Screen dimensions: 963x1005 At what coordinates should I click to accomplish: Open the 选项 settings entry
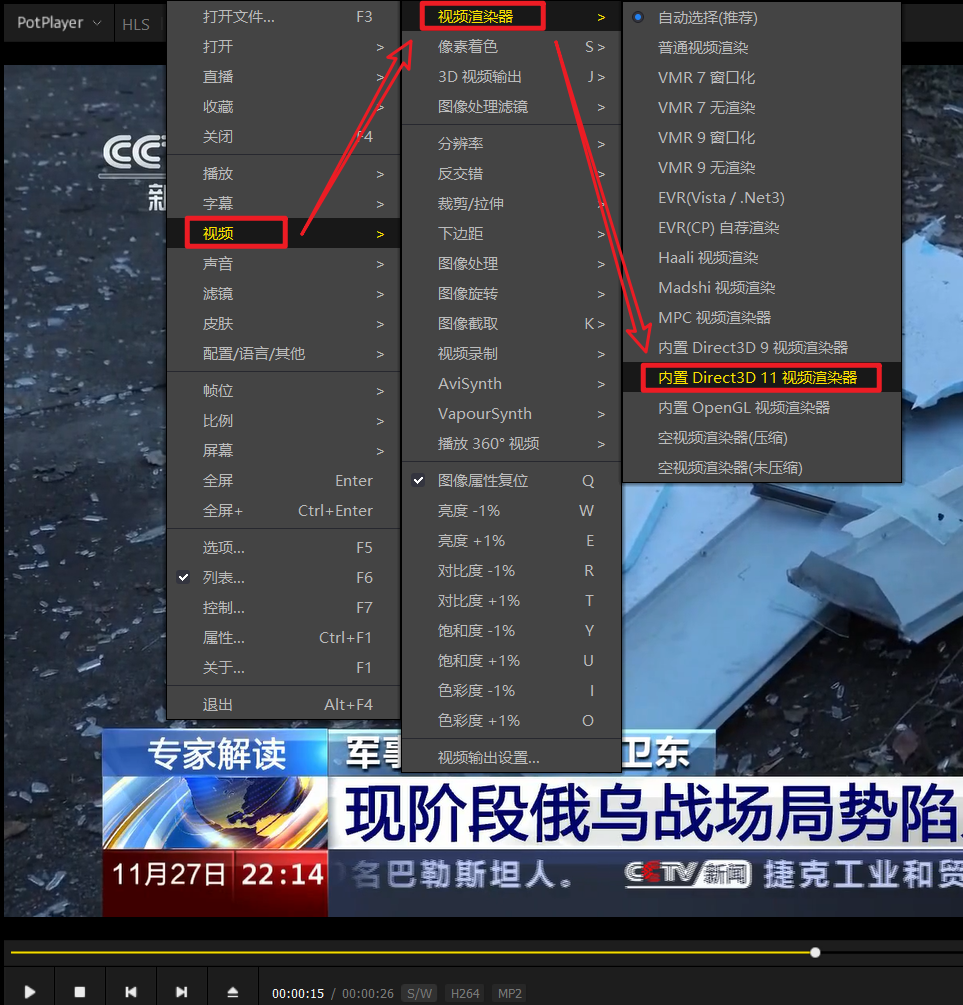point(222,547)
